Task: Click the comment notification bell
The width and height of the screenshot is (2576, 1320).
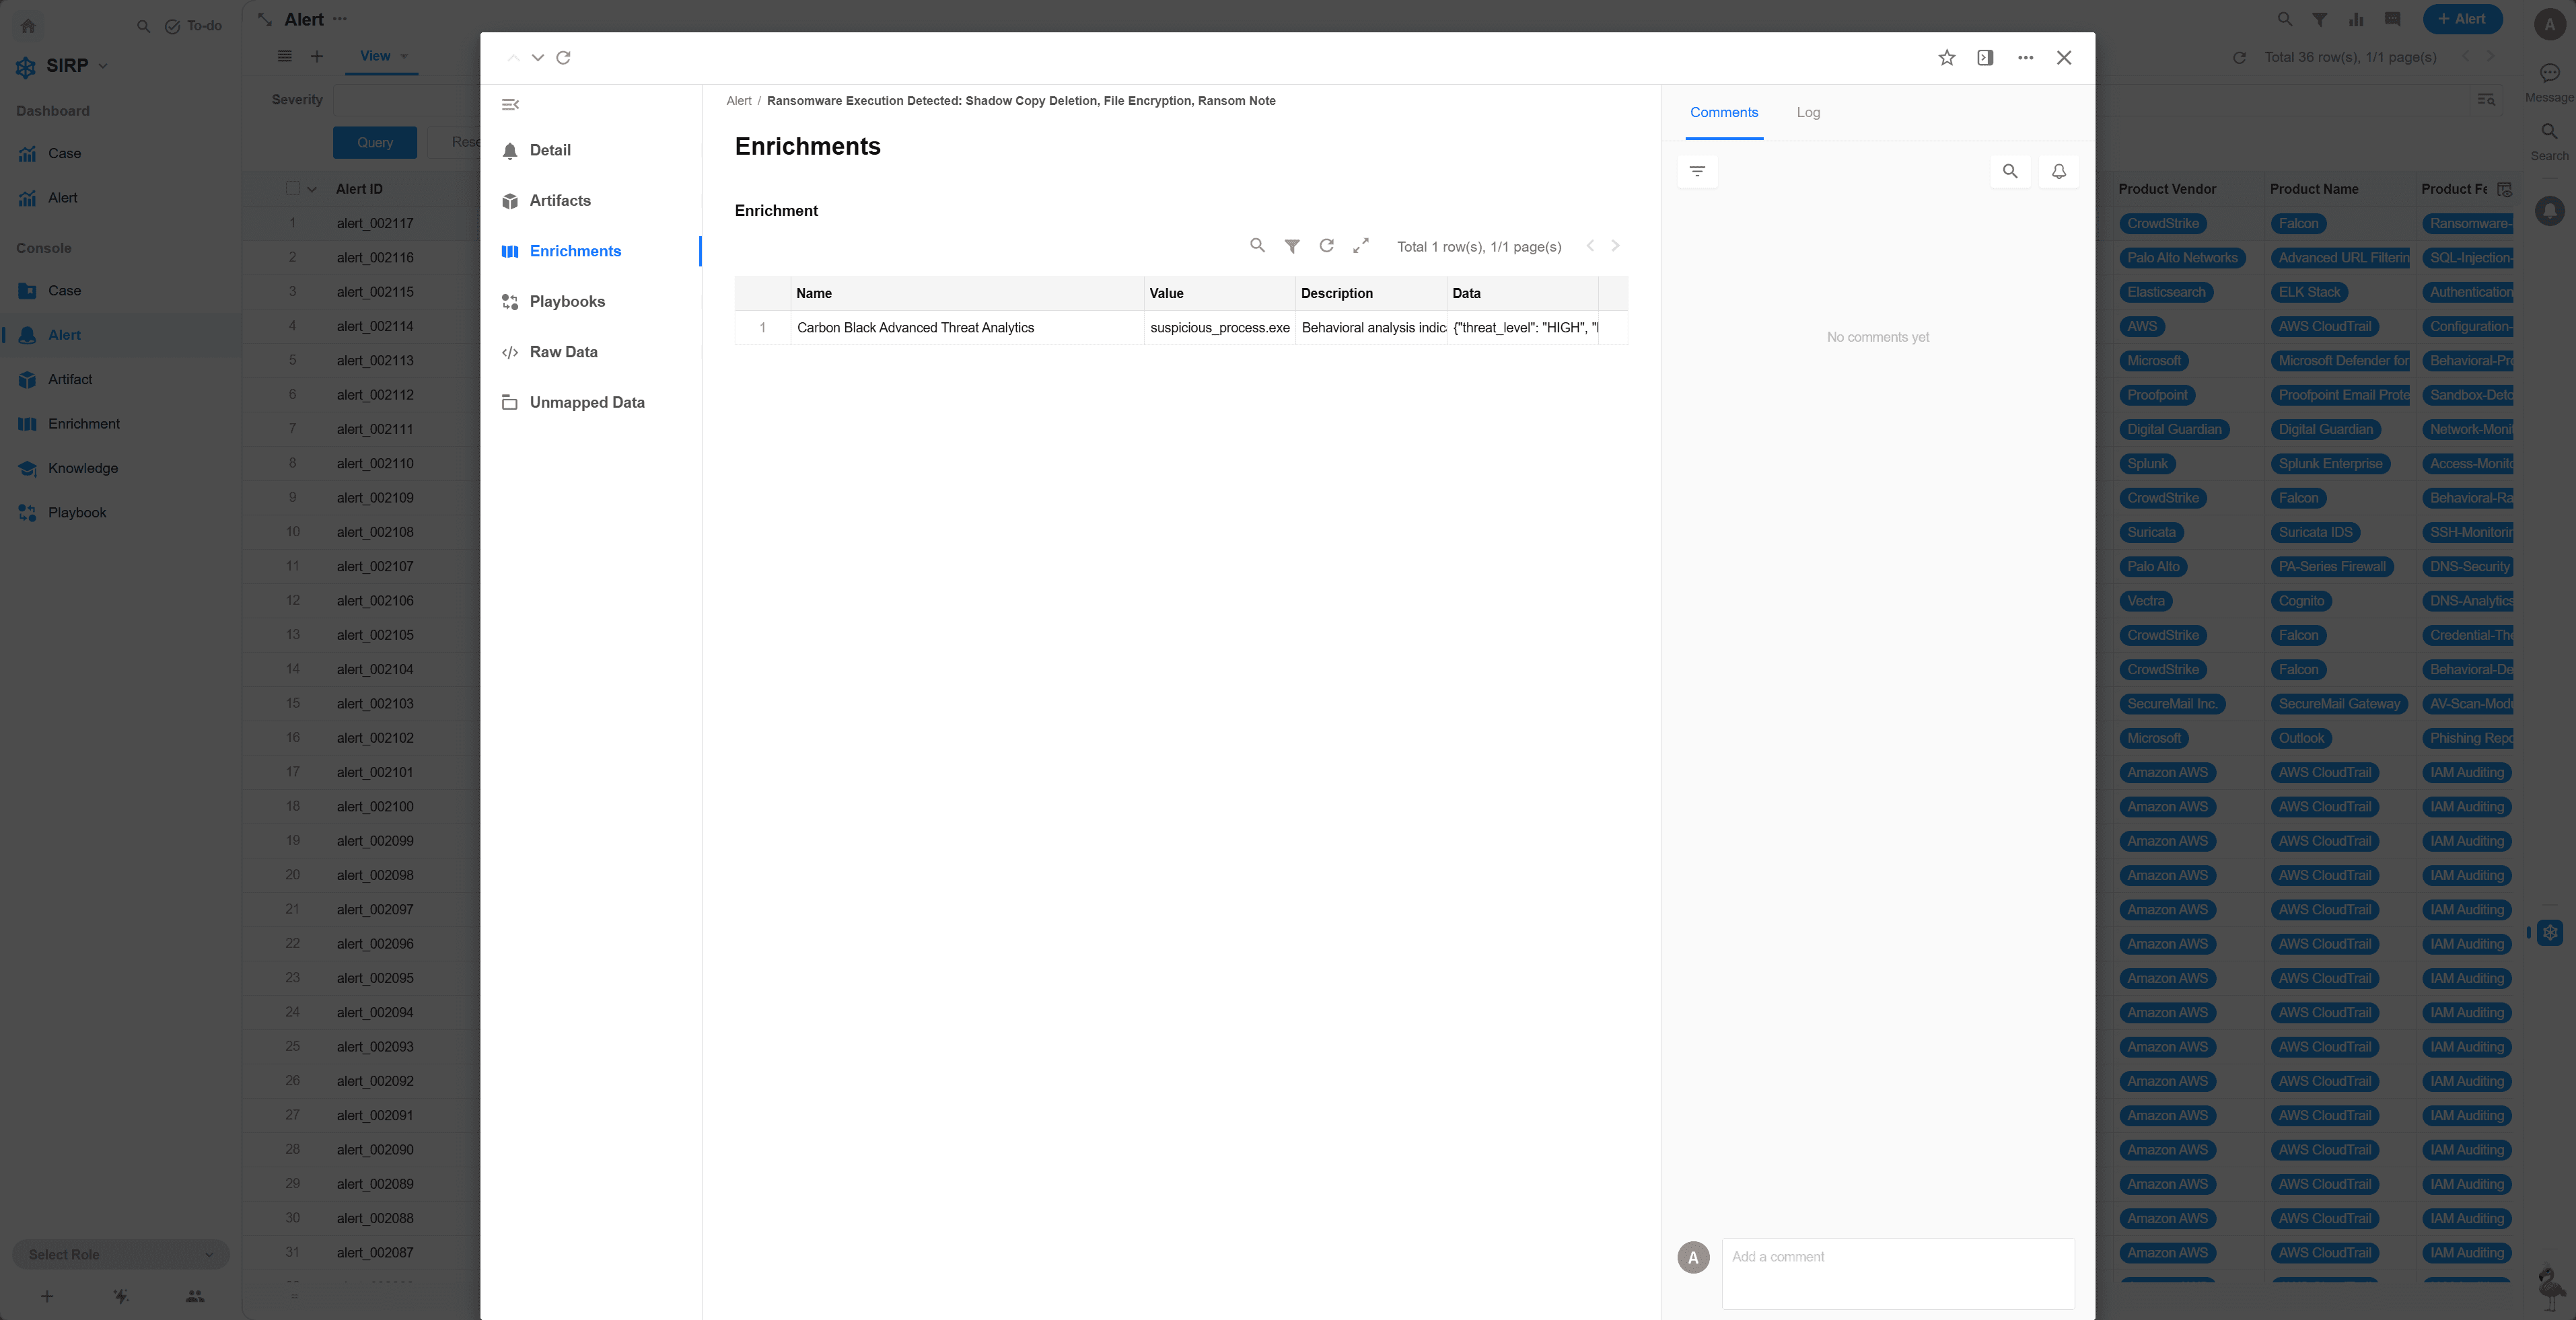Action: [x=2059, y=172]
